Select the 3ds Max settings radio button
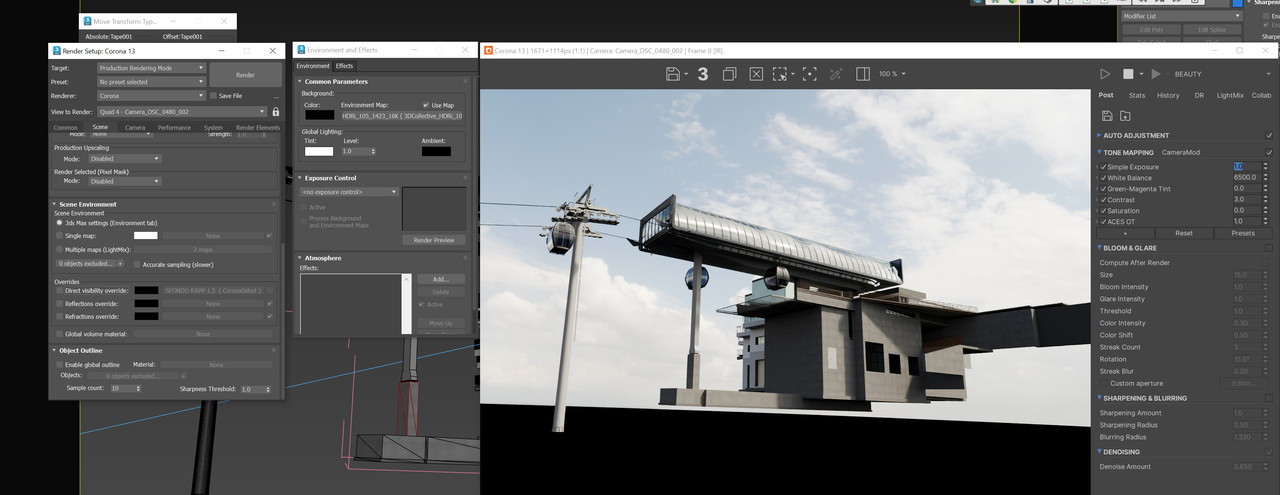Screen dimensions: 1280x495 pyautogui.click(x=58, y=222)
